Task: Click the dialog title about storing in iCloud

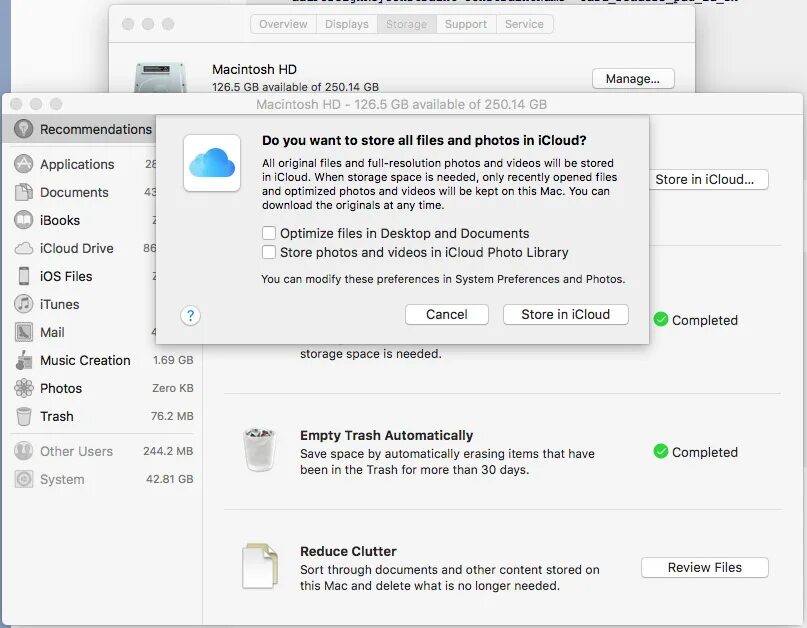Action: pyautogui.click(x=424, y=140)
